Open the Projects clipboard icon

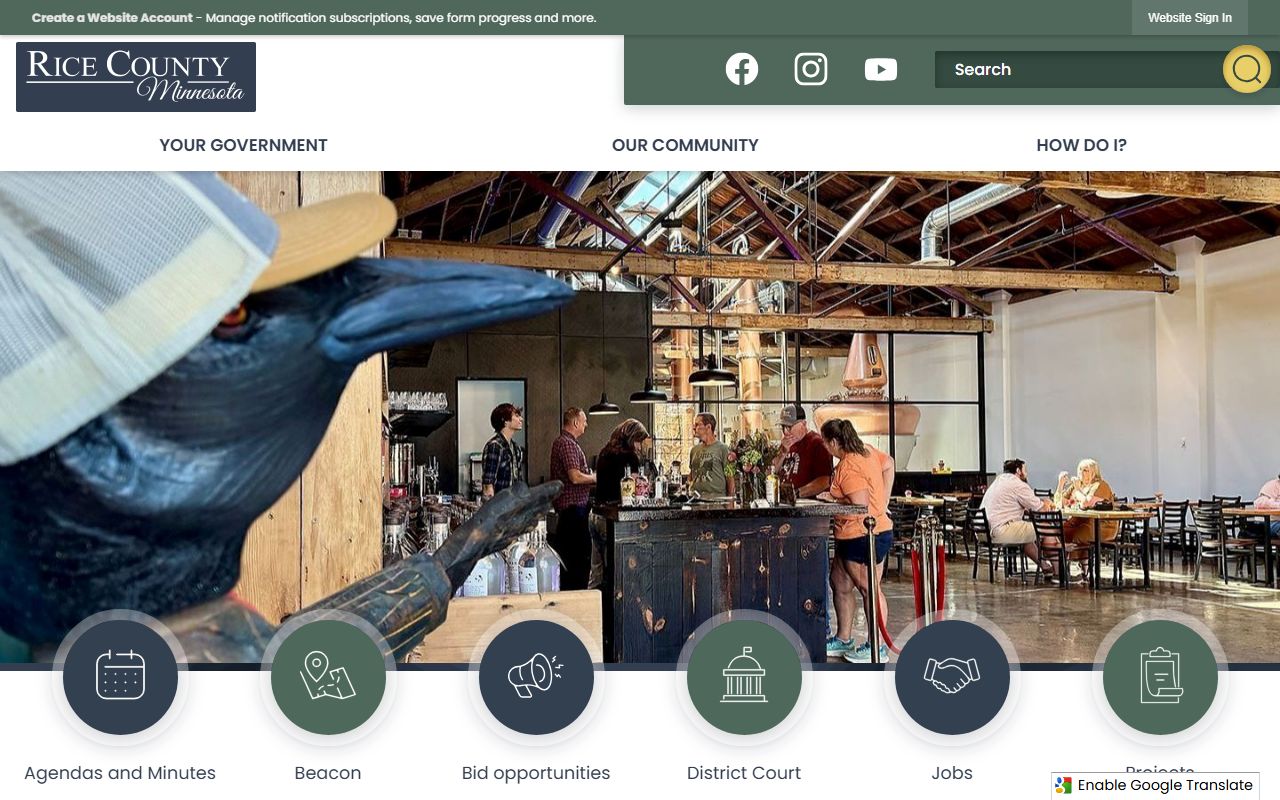[x=1160, y=677]
